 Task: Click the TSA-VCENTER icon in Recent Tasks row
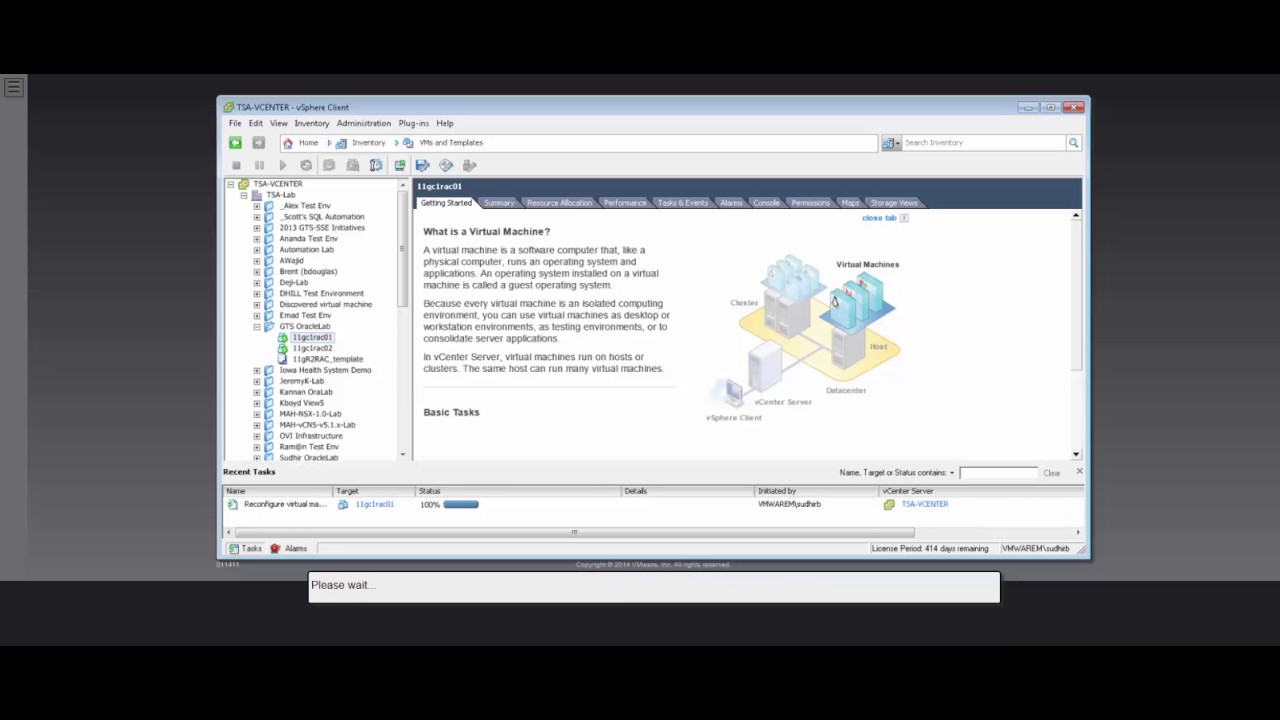tap(889, 505)
